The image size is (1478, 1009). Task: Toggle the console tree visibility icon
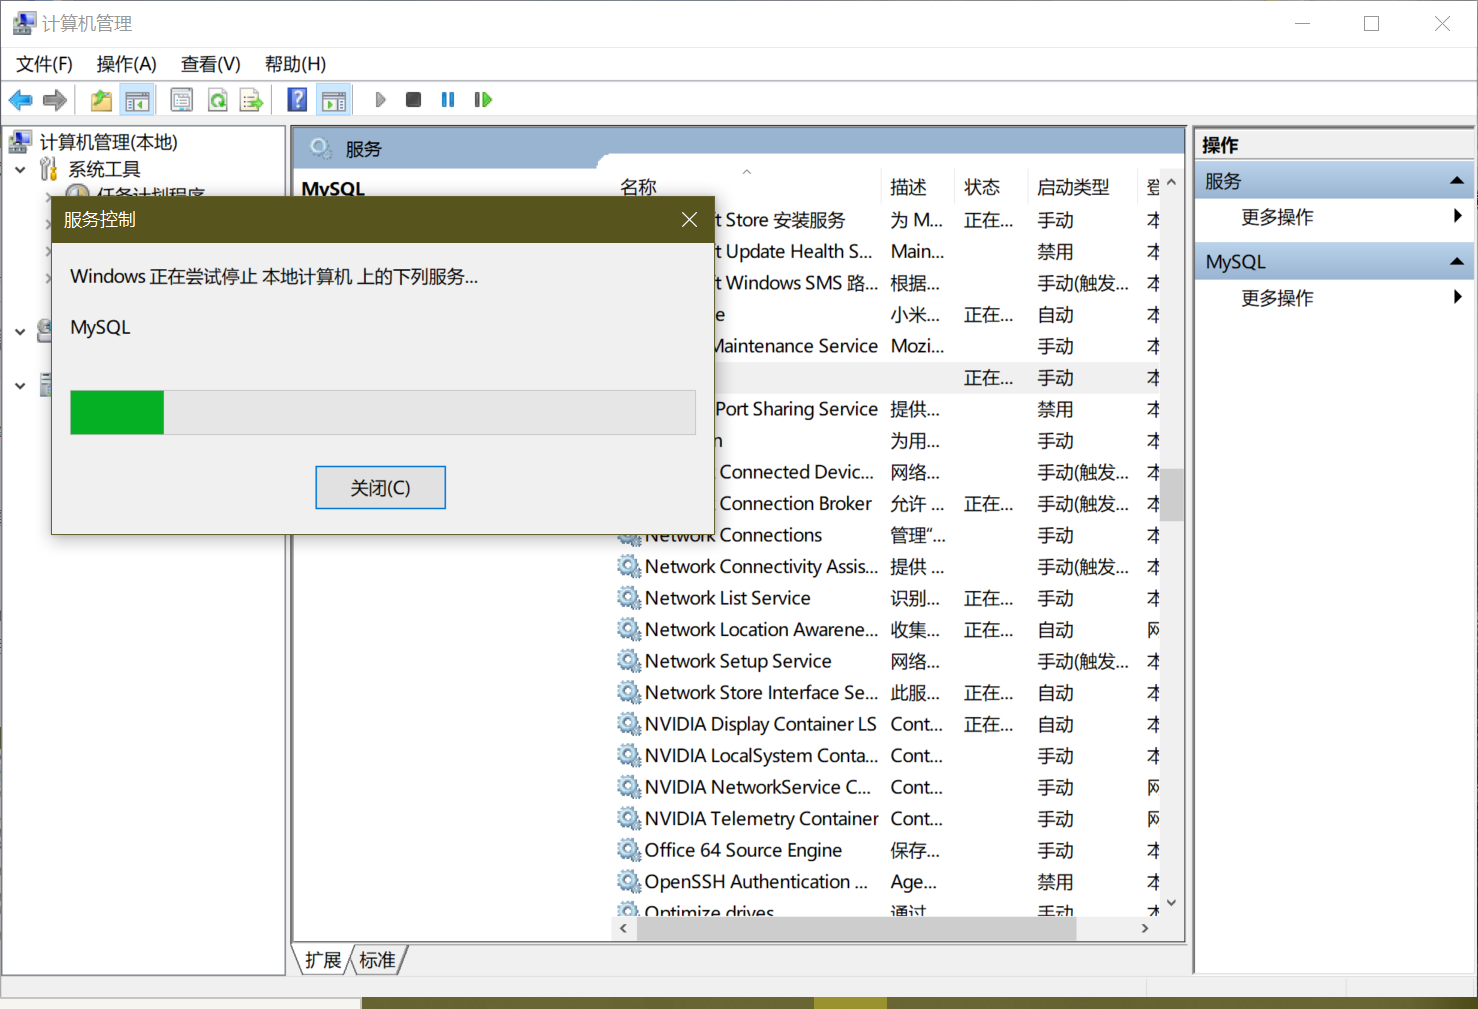pos(138,99)
